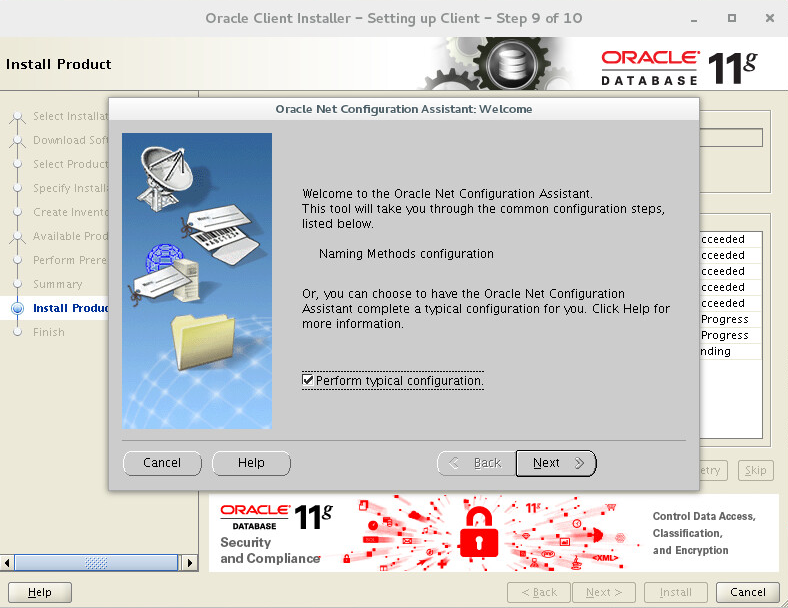This screenshot has height=608, width=788.
Task: Check Perform typical configuration checkbox
Action: click(x=308, y=380)
